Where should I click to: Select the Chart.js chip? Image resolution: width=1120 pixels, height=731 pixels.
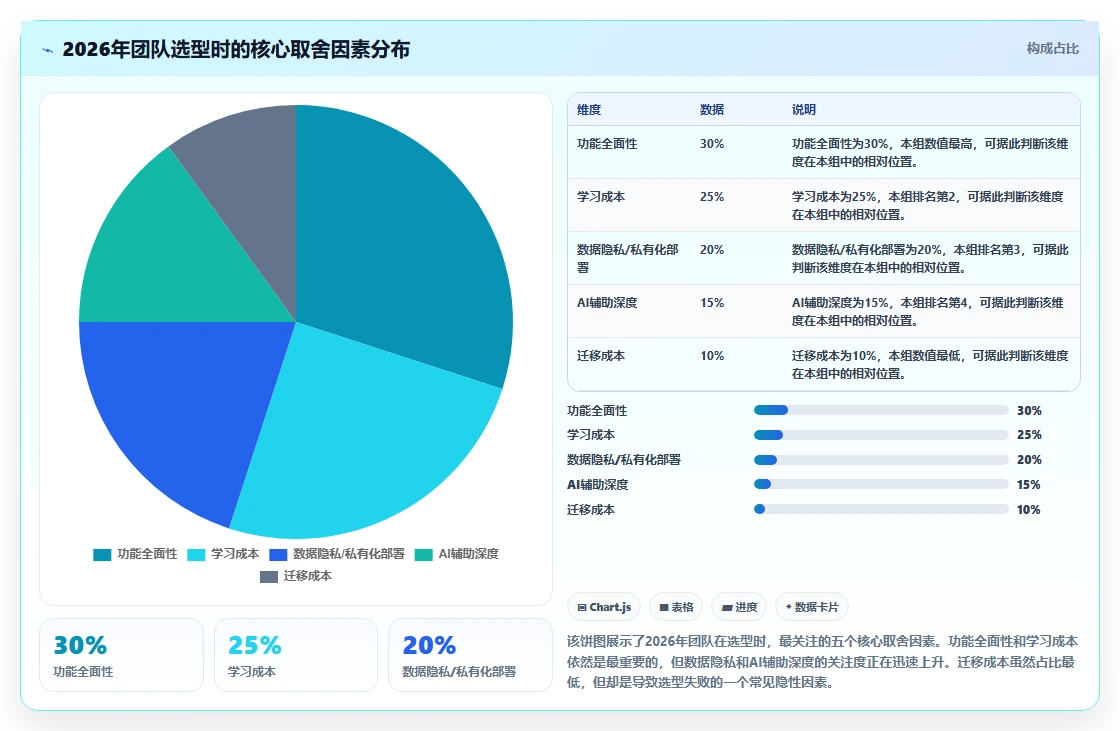(604, 607)
